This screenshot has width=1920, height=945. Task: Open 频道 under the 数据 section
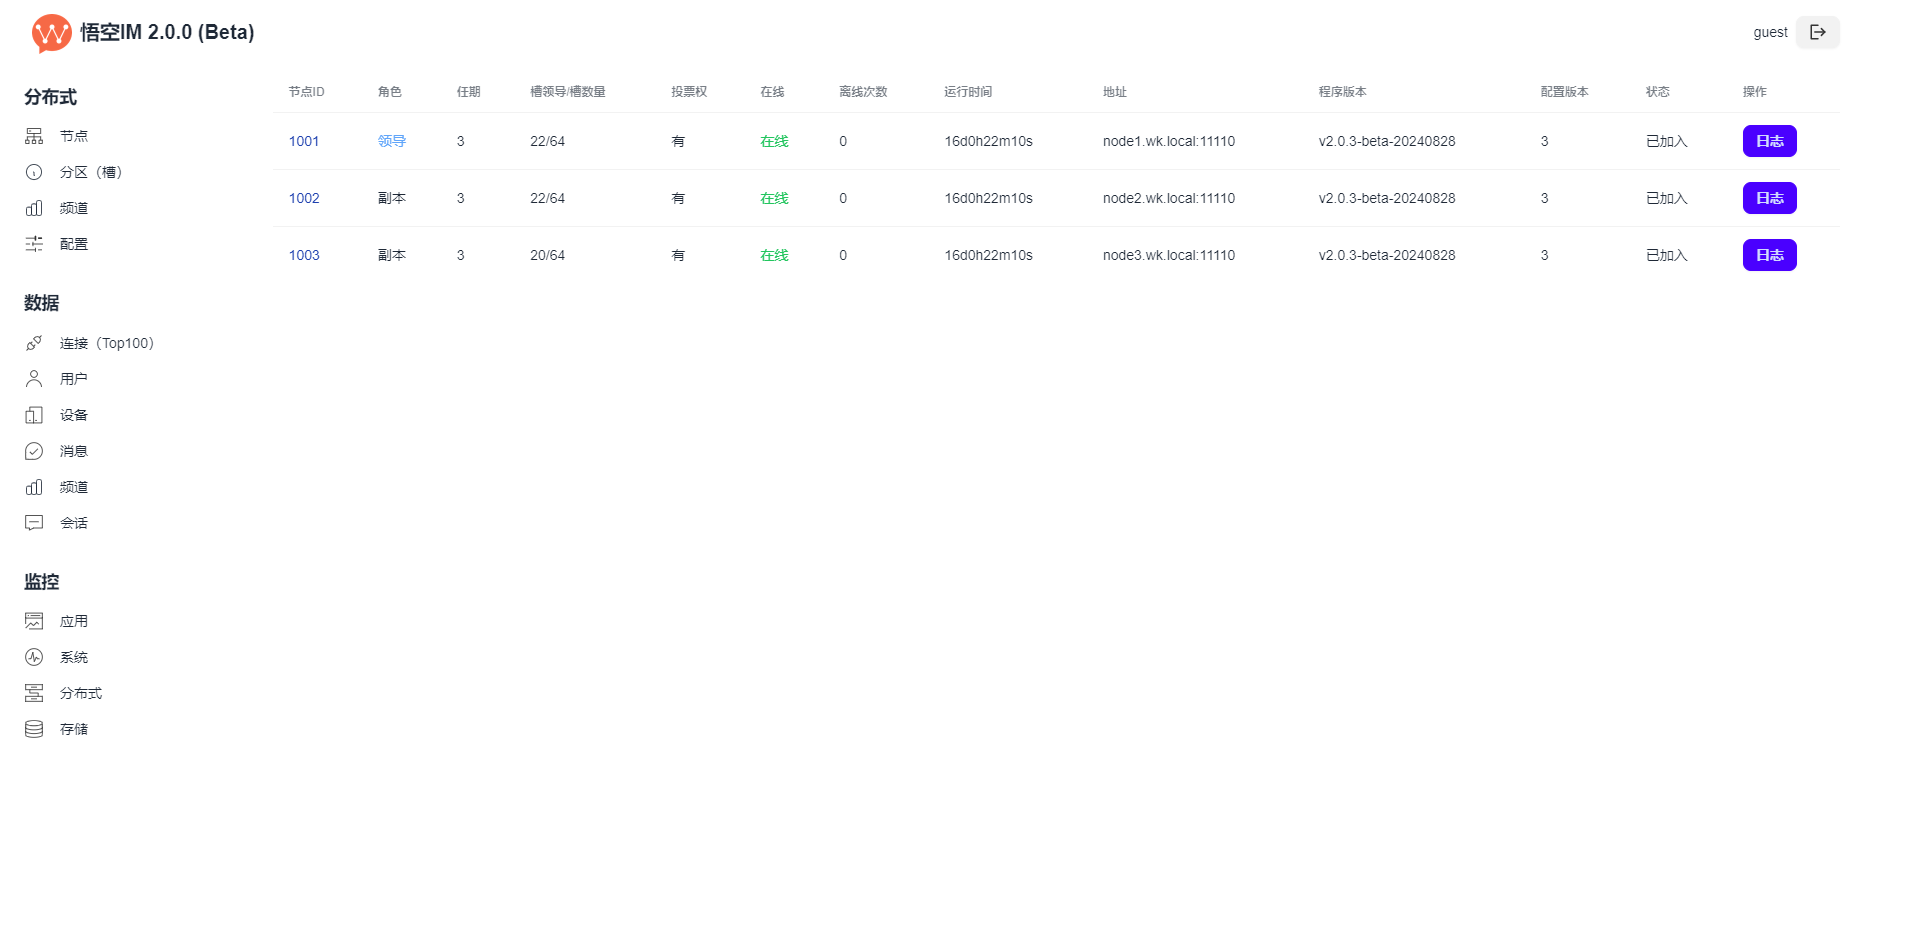(x=73, y=487)
